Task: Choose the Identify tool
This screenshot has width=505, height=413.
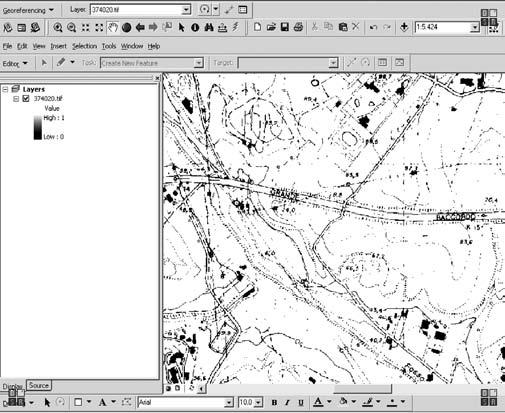Action: pyautogui.click(x=195, y=27)
